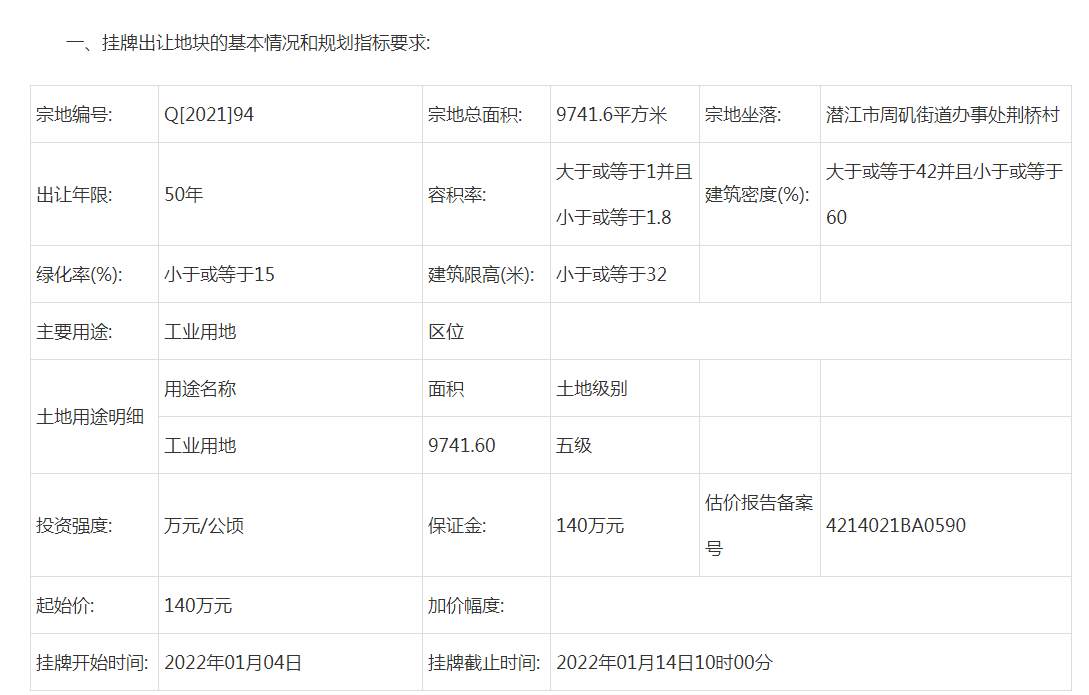Viewport: 1089px width, 695px height.
Task: Click the greening rate value 小于或等于15
Action: point(219,274)
